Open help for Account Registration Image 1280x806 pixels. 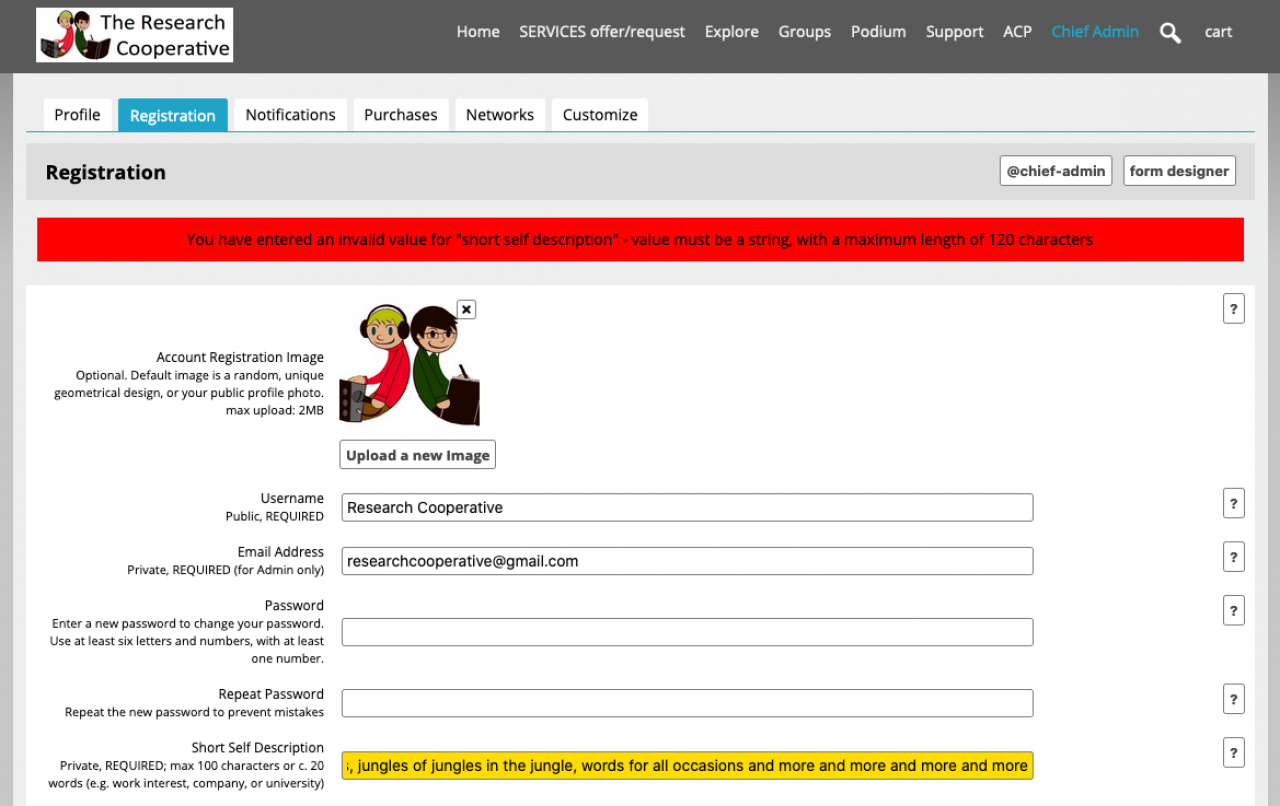pos(1234,309)
